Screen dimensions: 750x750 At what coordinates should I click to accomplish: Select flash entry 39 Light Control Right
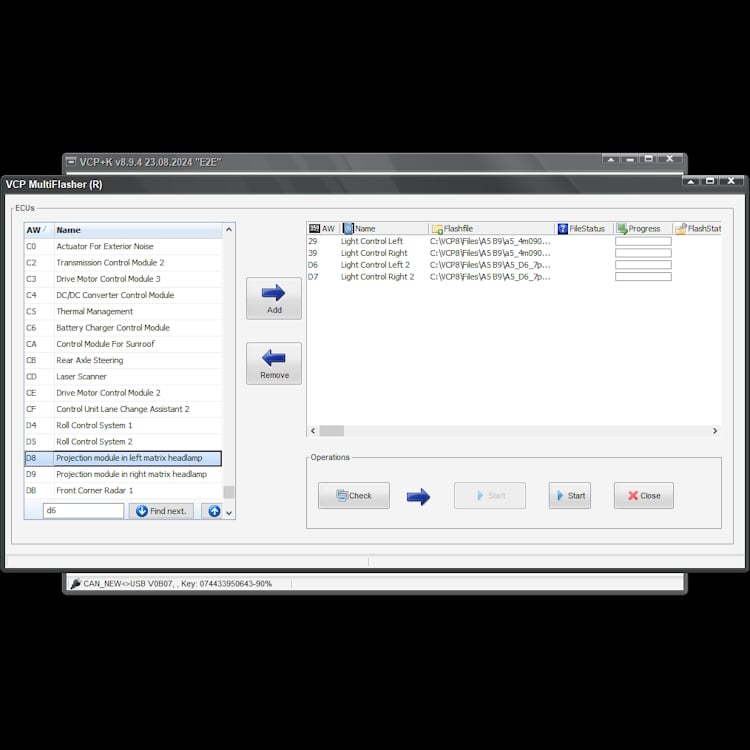click(x=514, y=253)
